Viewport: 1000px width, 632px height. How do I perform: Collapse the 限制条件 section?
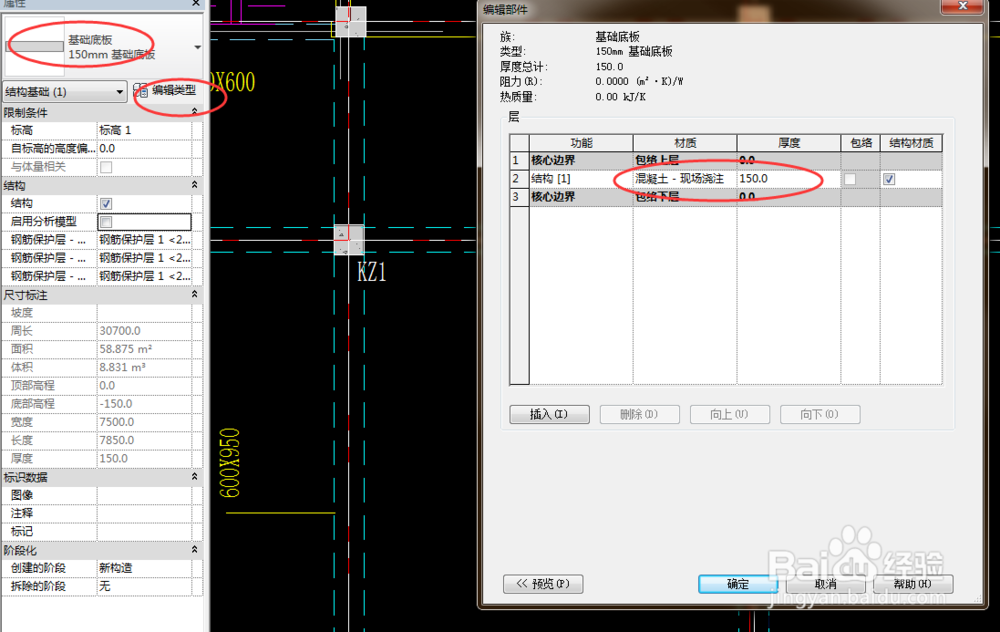(195, 112)
